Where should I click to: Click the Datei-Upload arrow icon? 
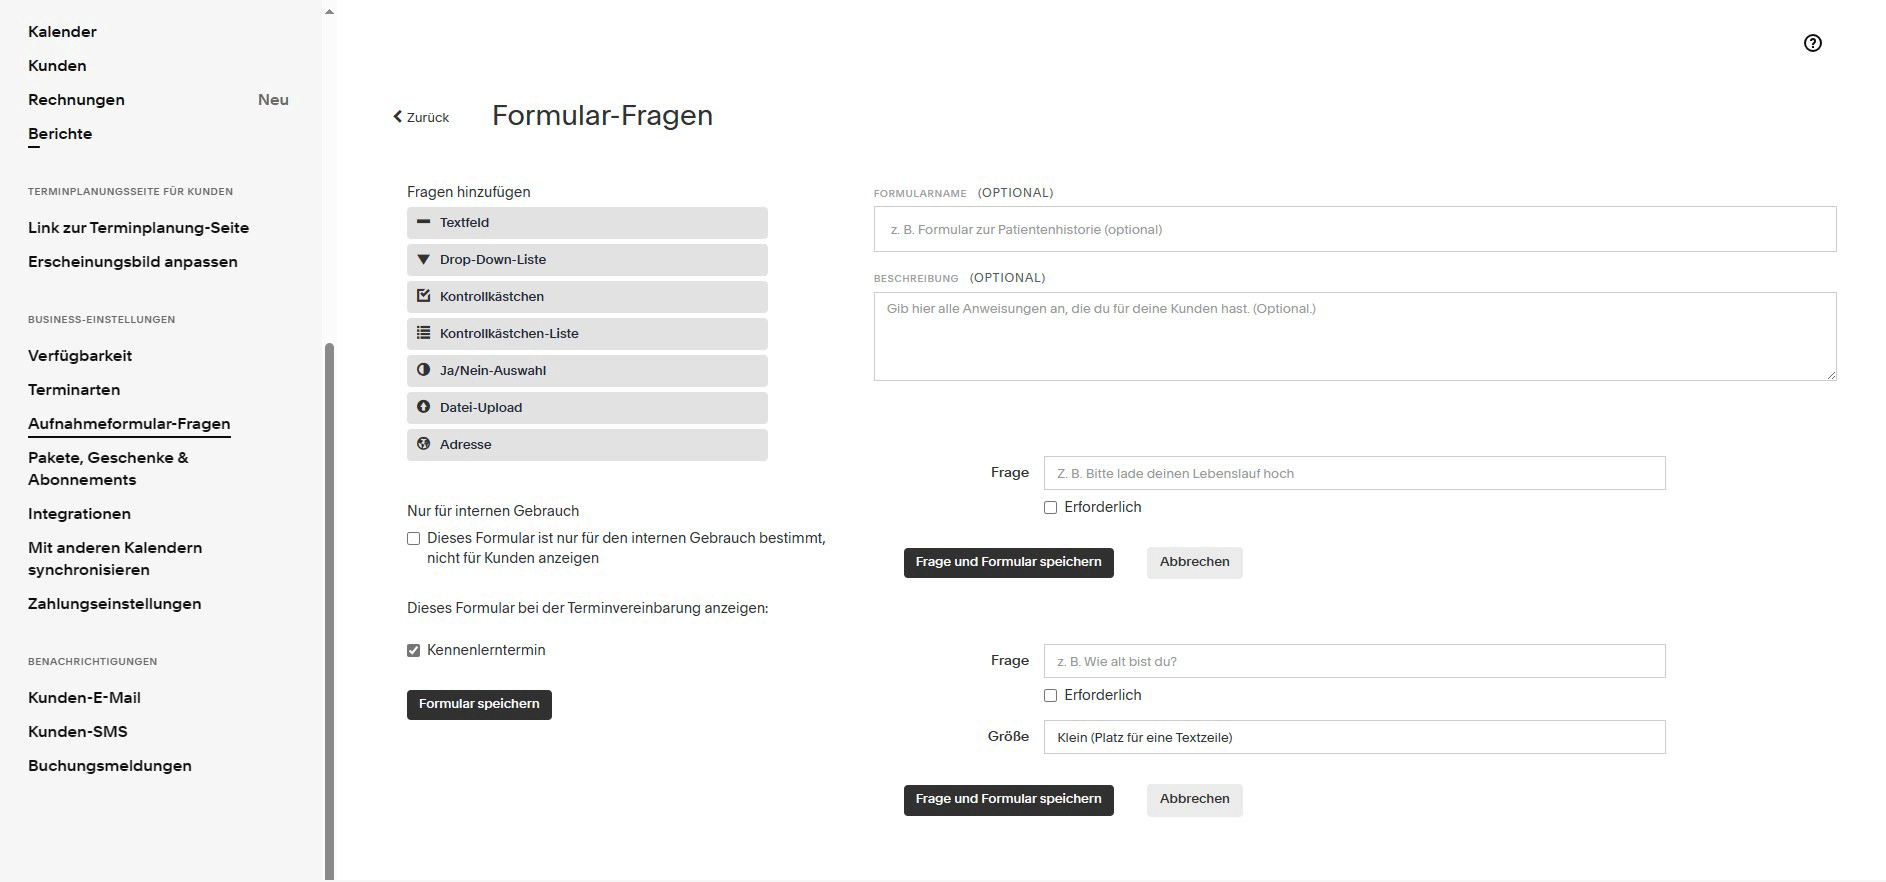423,407
